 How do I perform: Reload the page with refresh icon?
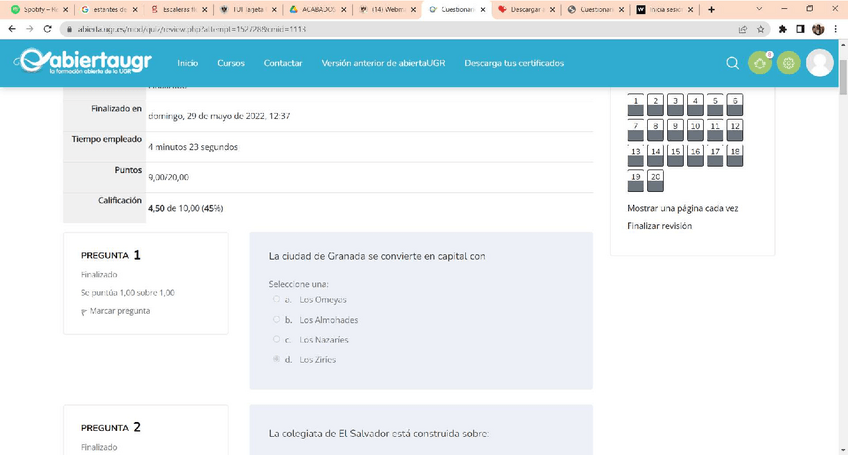click(49, 29)
